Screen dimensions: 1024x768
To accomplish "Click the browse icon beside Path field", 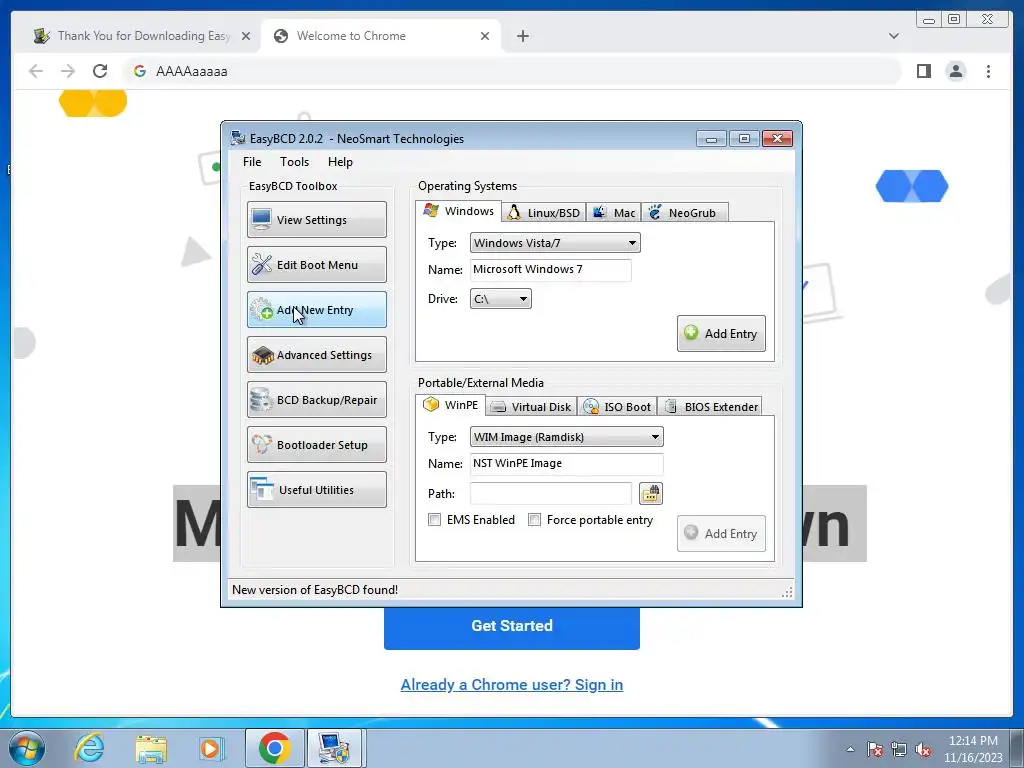I will (x=650, y=494).
